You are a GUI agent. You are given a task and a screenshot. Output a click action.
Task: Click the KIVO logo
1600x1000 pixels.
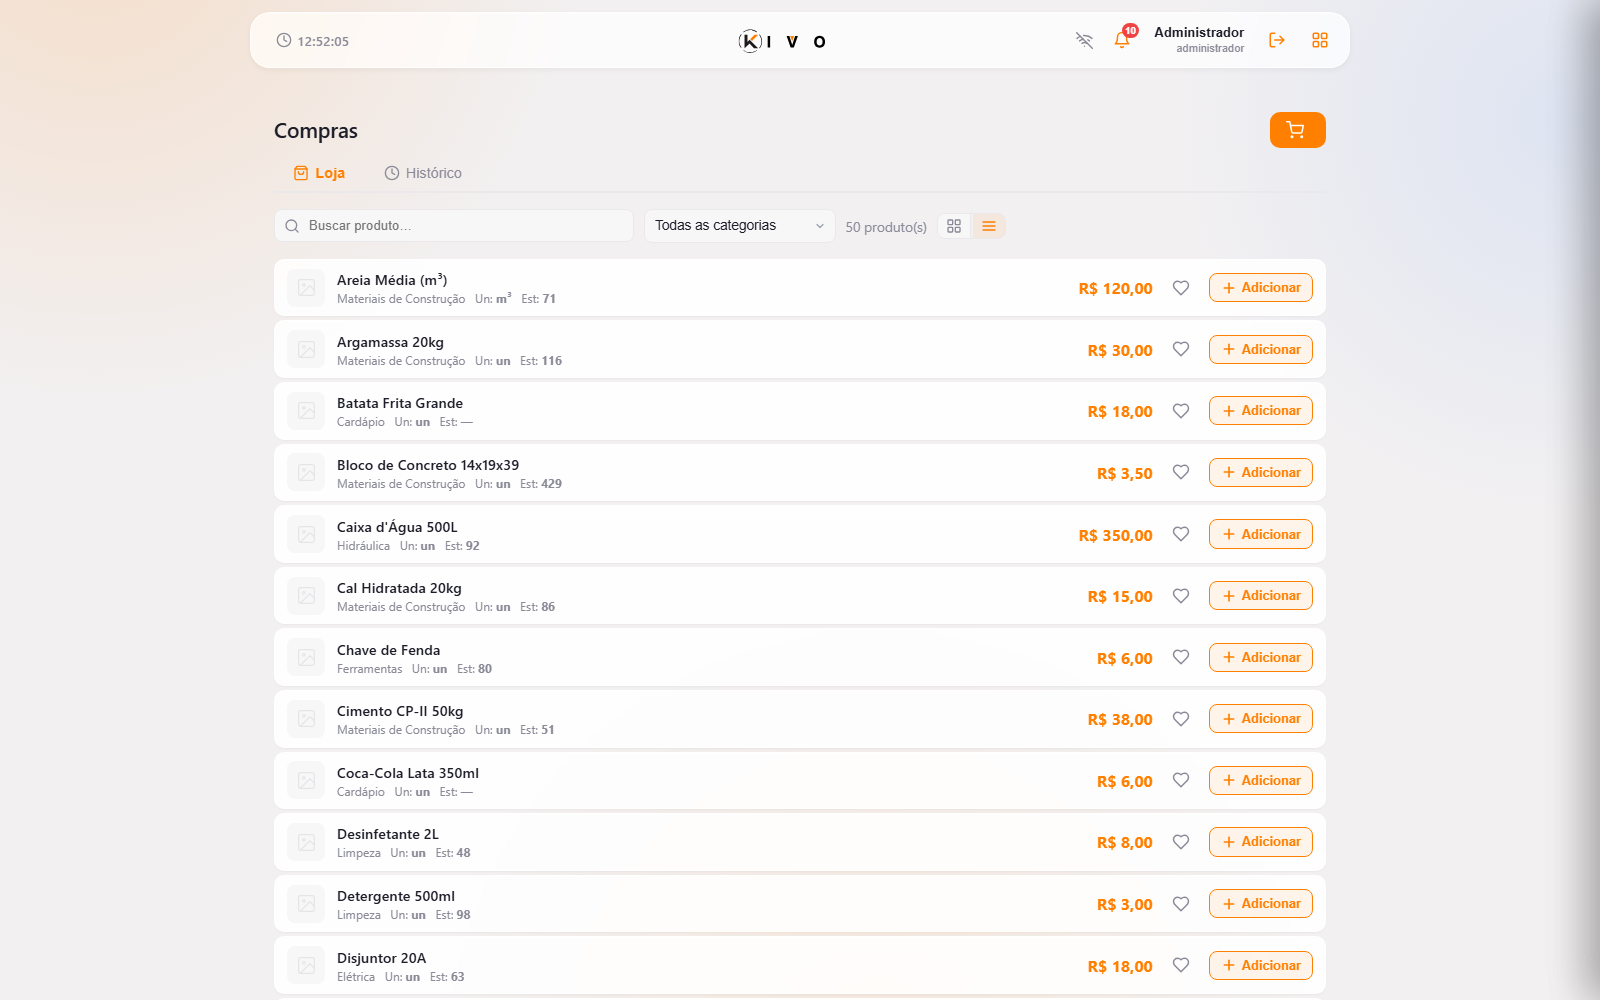click(782, 41)
